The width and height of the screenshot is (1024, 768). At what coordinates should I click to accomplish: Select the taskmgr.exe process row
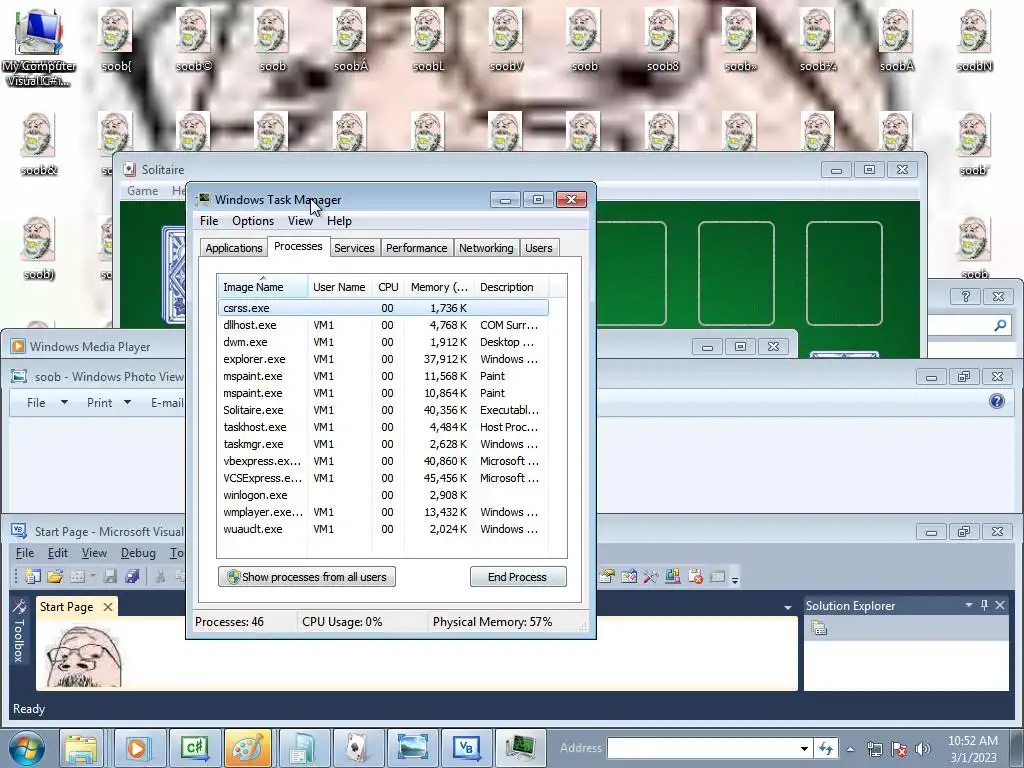(383, 444)
